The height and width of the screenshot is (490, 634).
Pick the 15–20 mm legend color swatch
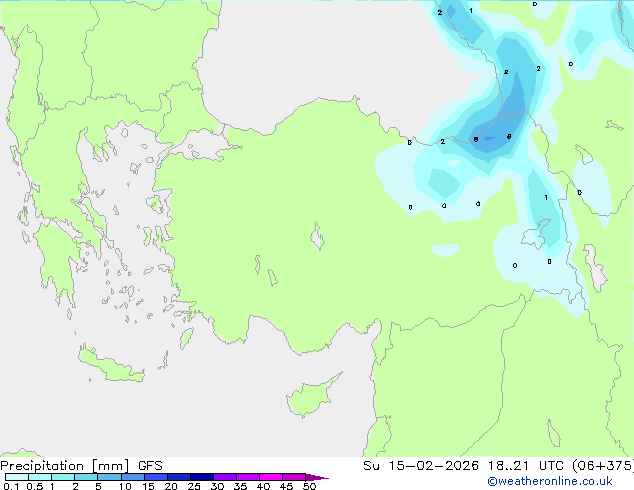(x=156, y=477)
